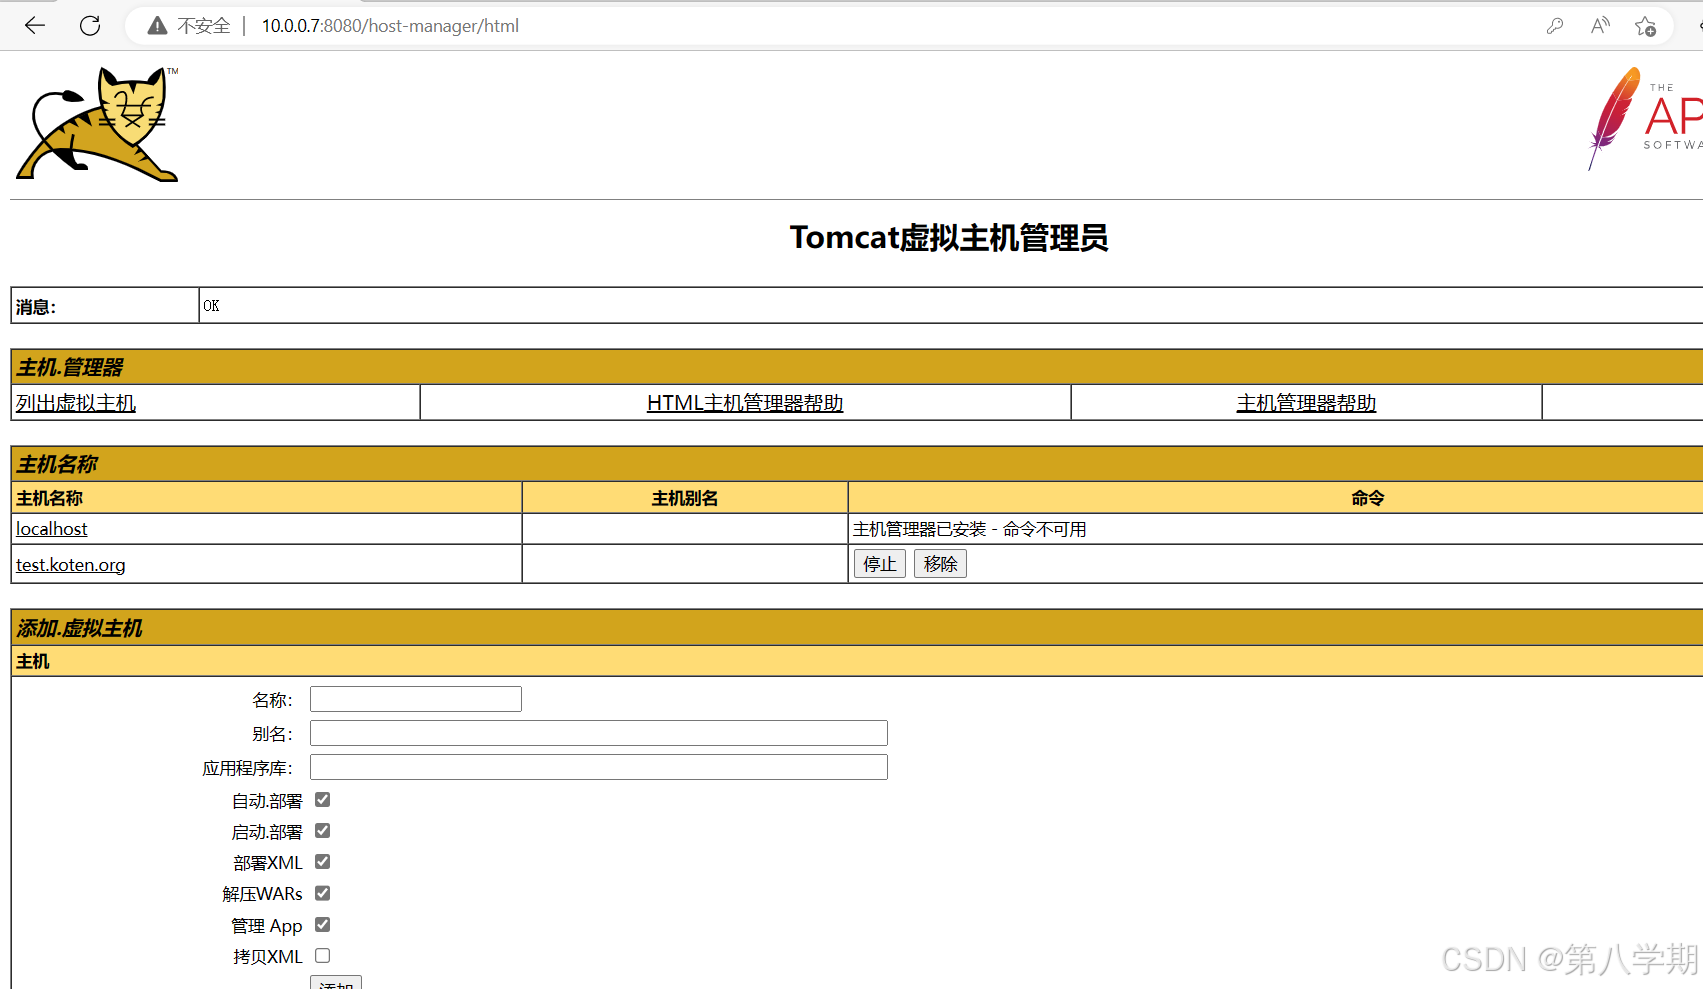
Task: Focus the 名称 input field
Action: tap(416, 699)
